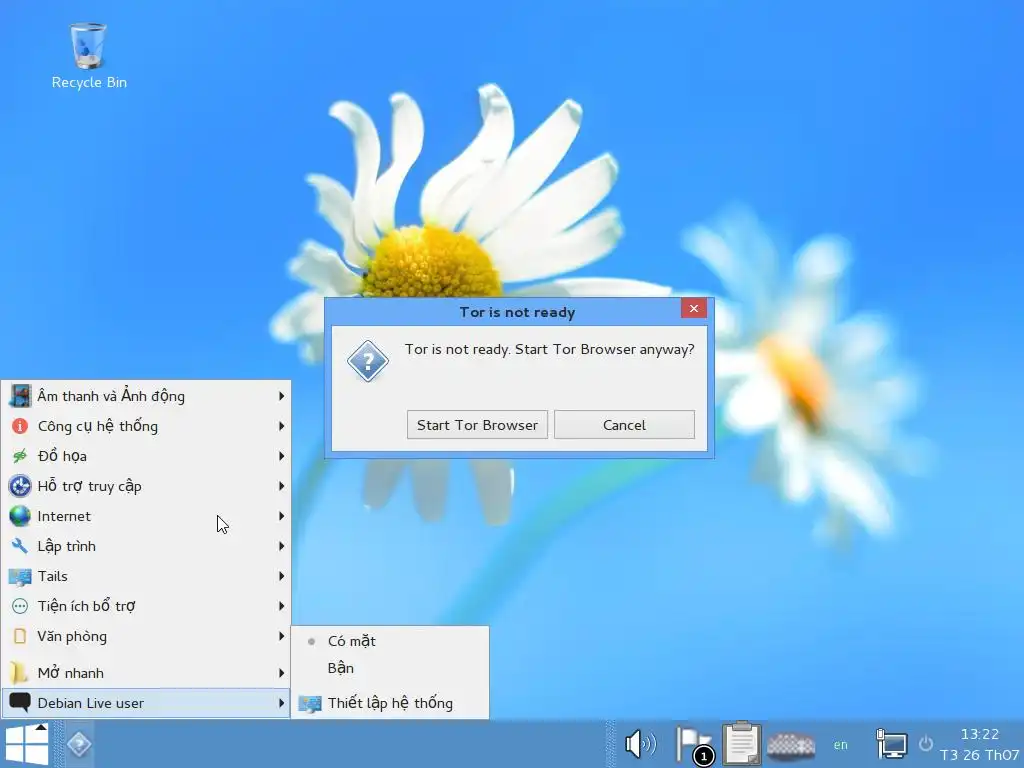
Task: Open the Đồ họa menu entry
Action: [x=146, y=456]
